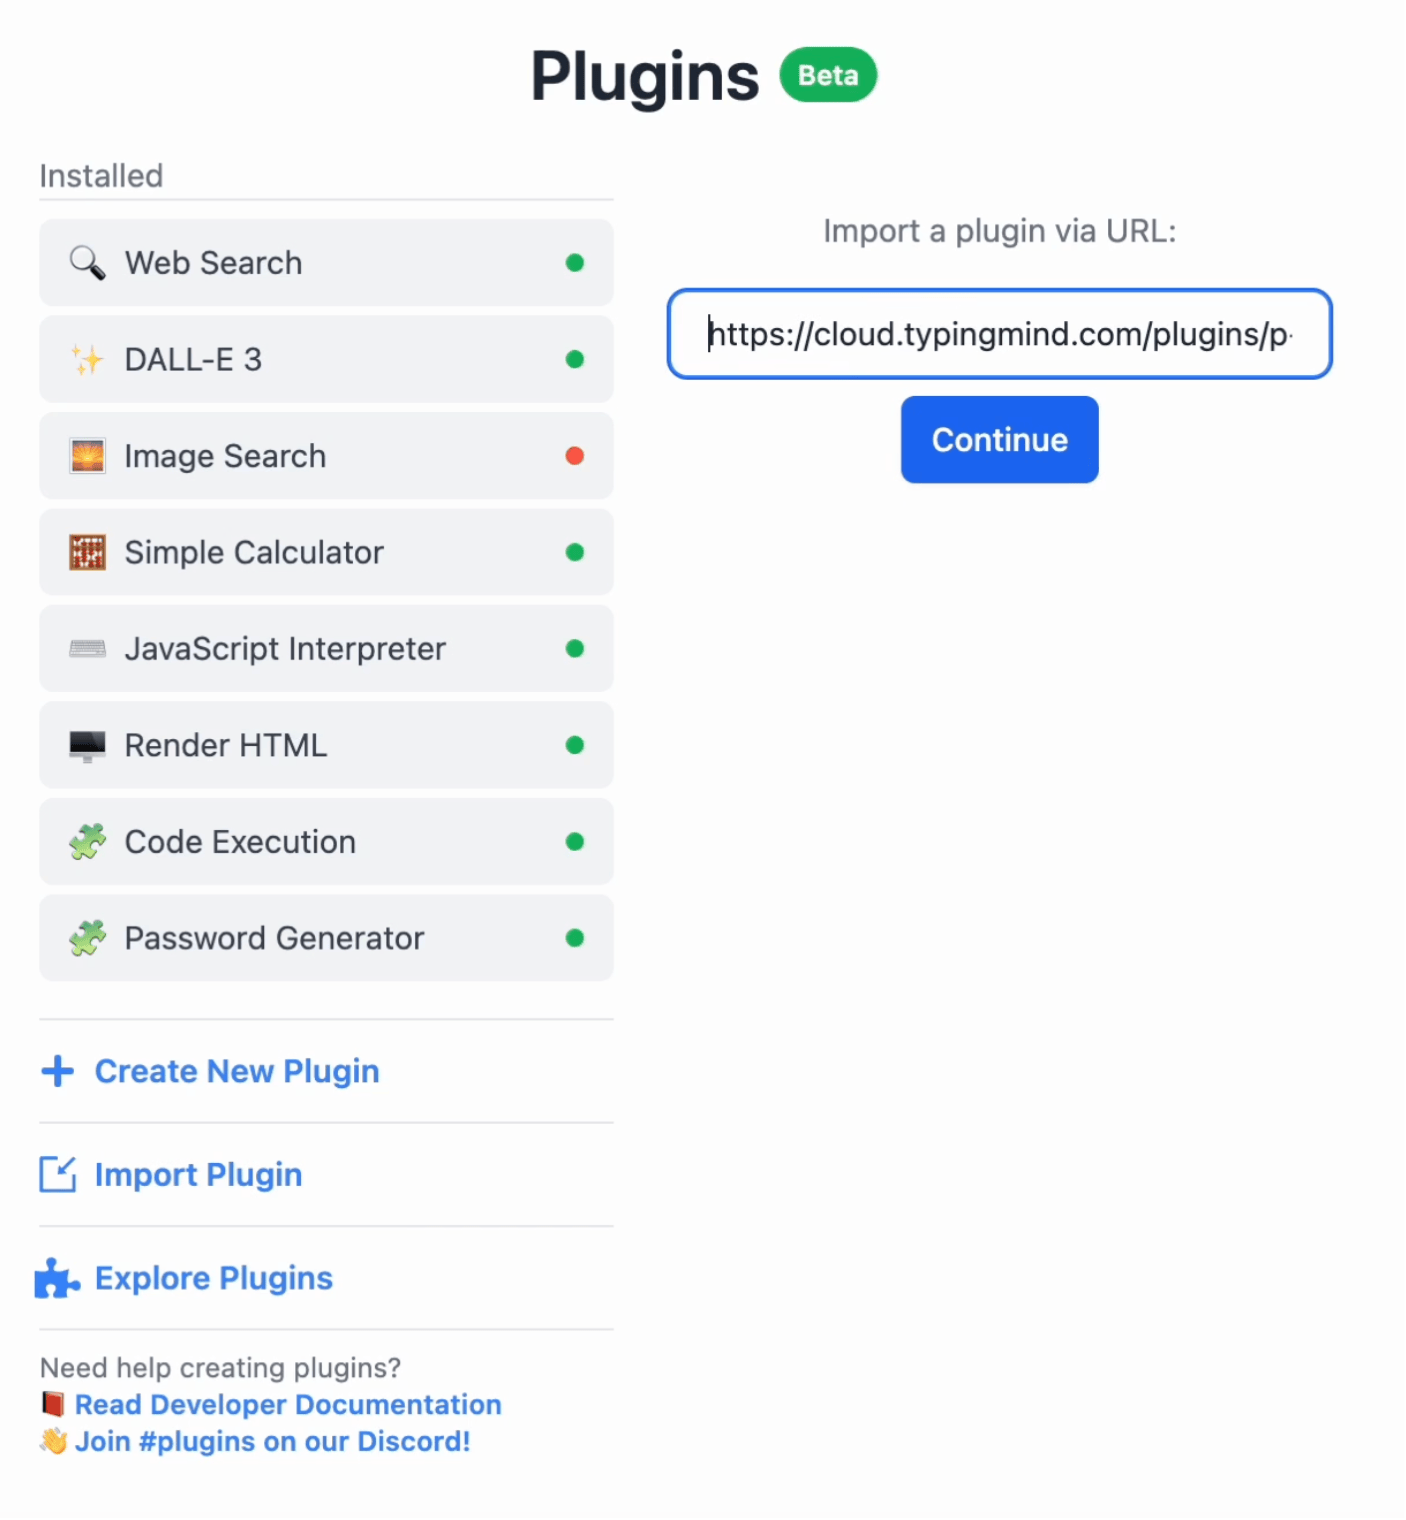This screenshot has width=1406, height=1520.
Task: Click the plus icon for Create New Plugin
Action: tap(57, 1071)
